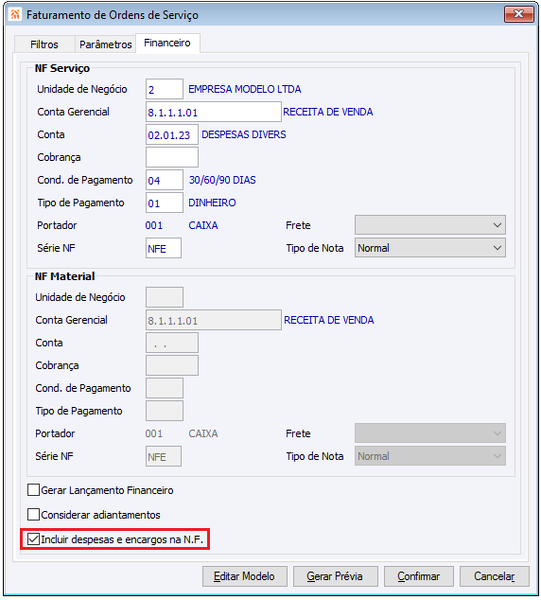Click NF Material Portador value 001
541x600 pixels.
point(154,433)
